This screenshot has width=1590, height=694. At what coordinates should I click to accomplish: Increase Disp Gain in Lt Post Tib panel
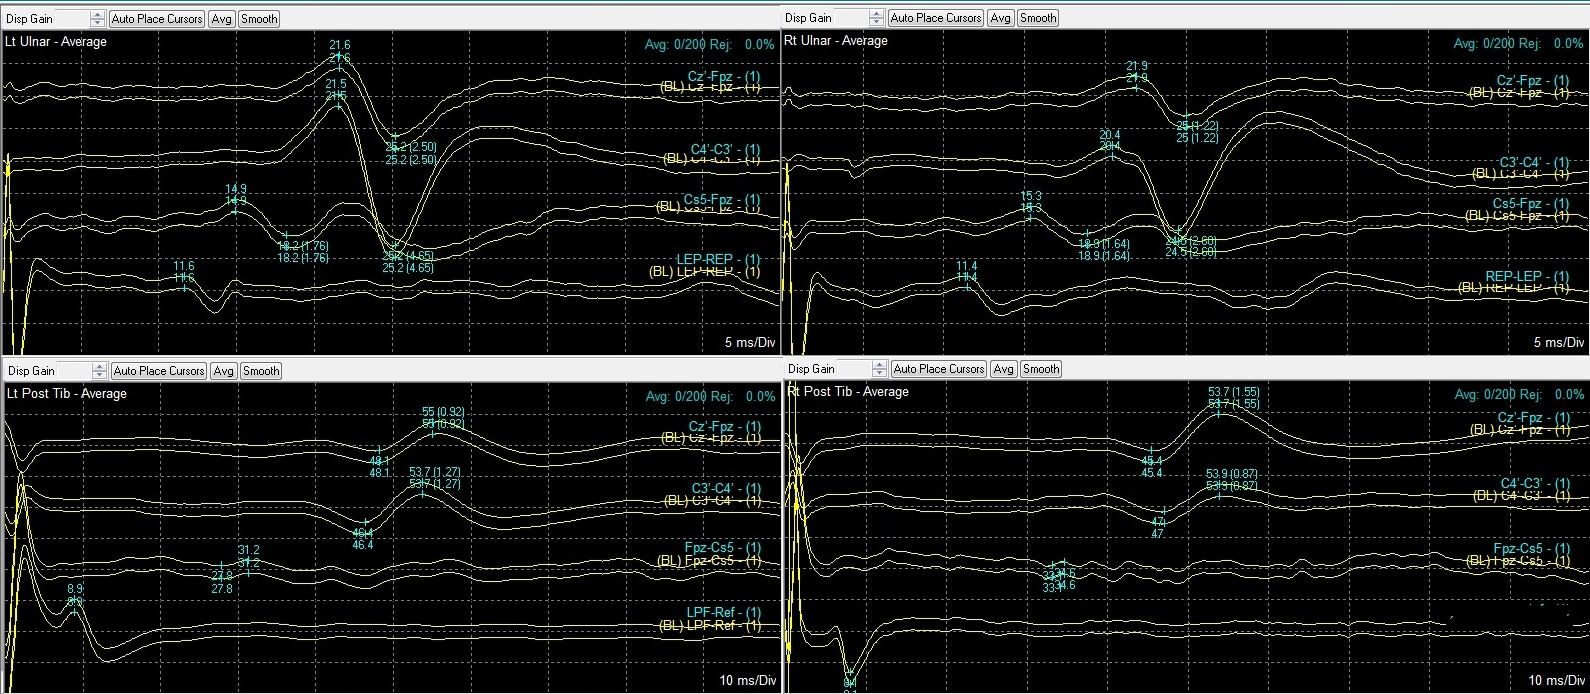[97, 367]
